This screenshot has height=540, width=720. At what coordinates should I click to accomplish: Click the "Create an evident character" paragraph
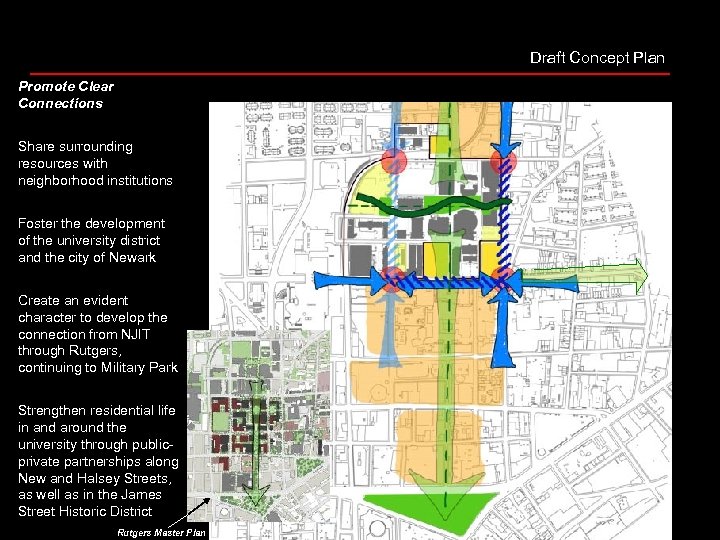(98, 334)
